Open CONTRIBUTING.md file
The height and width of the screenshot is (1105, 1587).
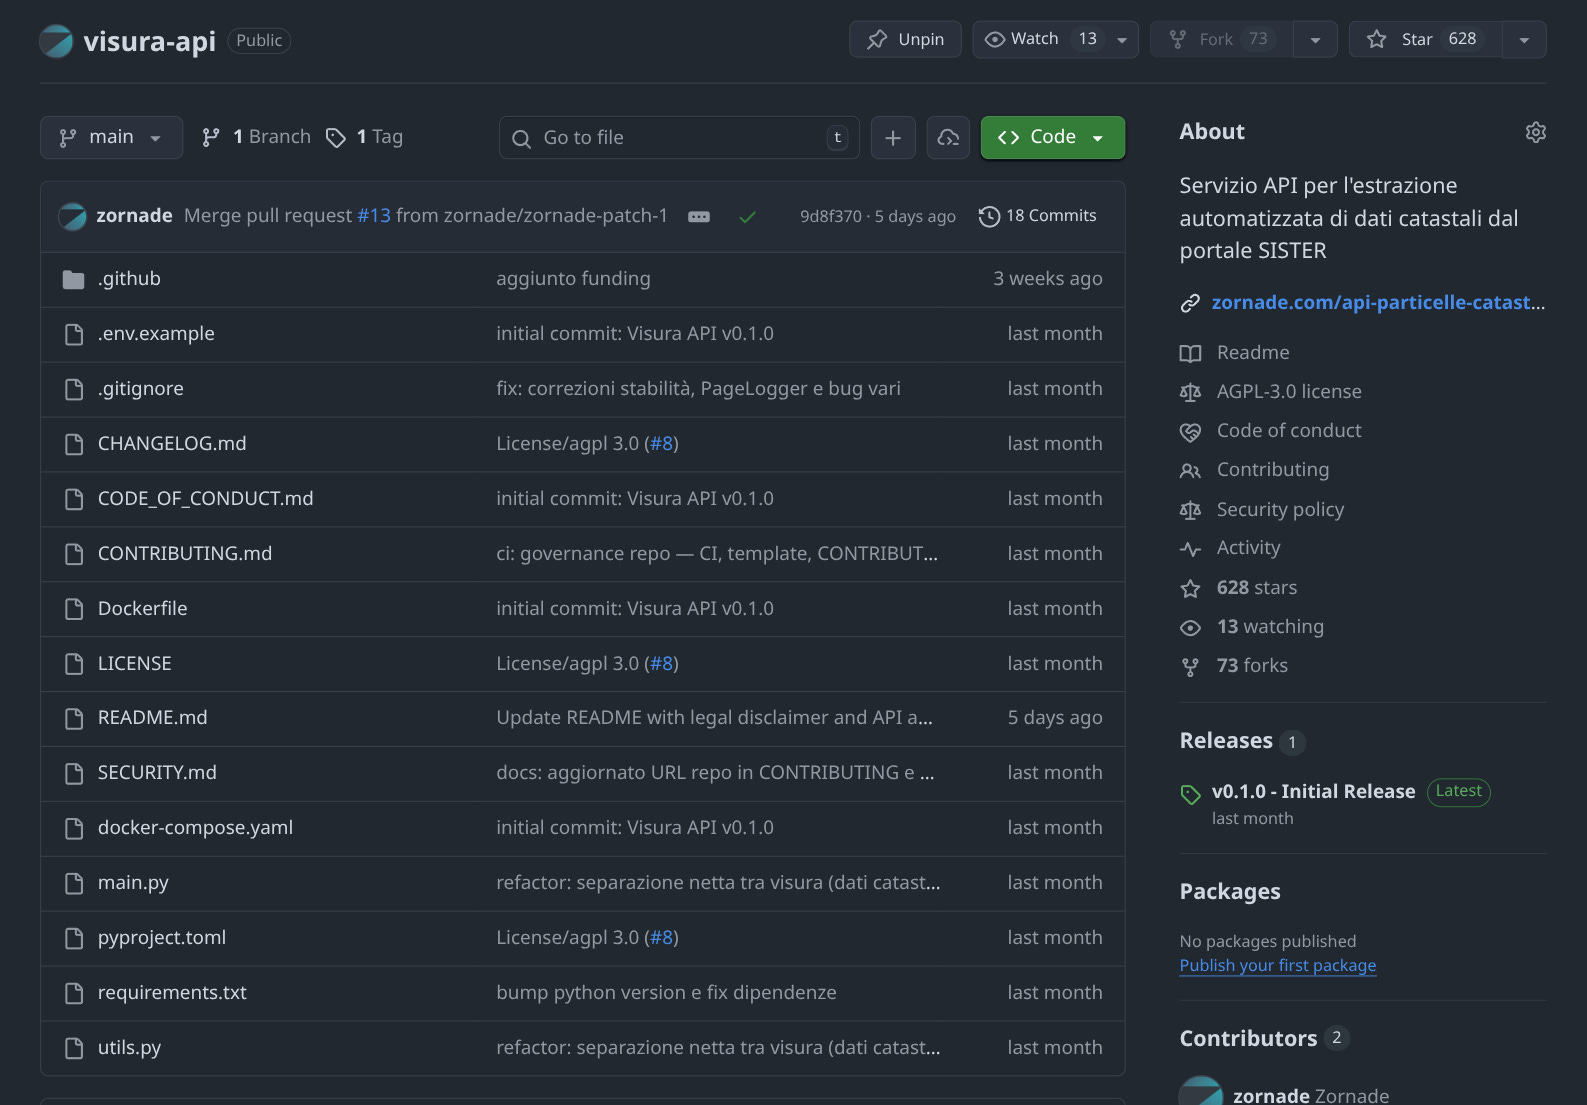pyautogui.click(x=185, y=554)
